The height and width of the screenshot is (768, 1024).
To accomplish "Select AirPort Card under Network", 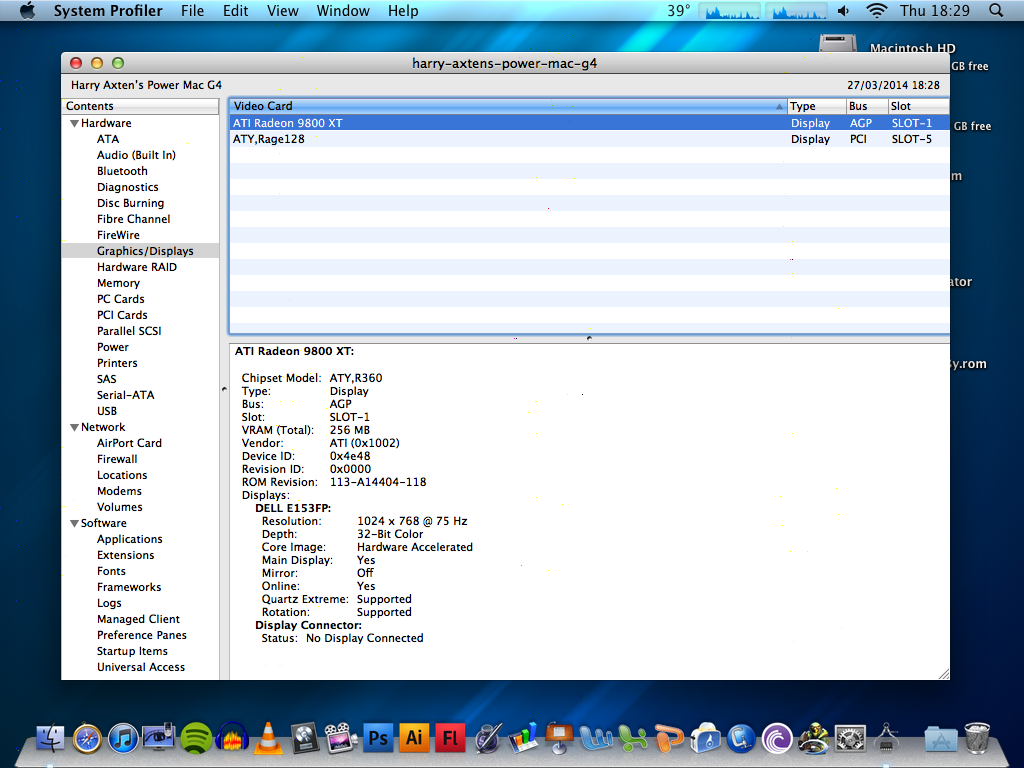I will pyautogui.click(x=129, y=443).
